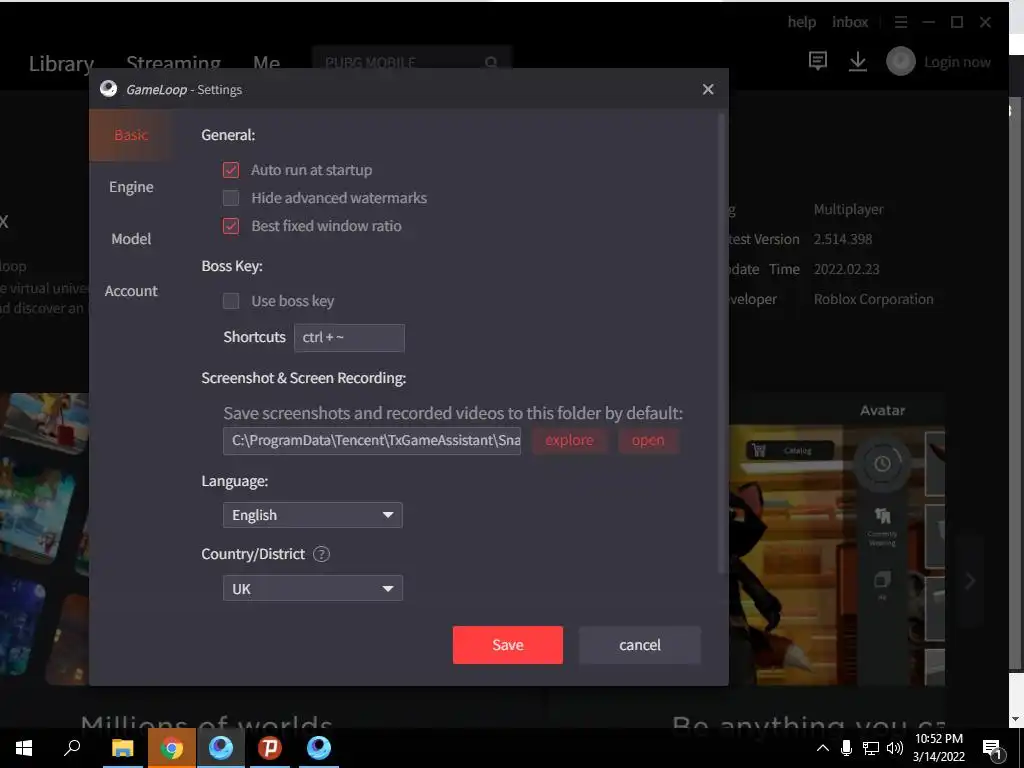Uncheck Best fixed window ratio
Image resolution: width=1024 pixels, height=768 pixels.
click(231, 226)
